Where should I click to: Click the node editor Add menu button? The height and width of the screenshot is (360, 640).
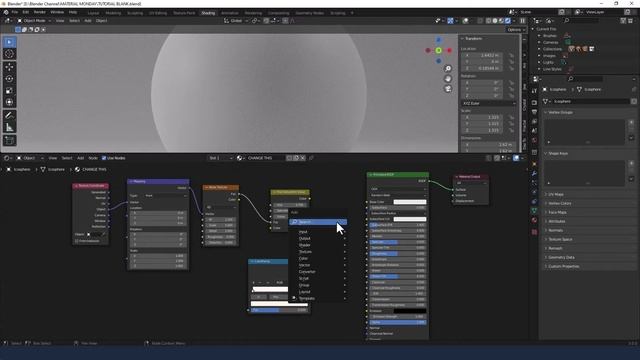80,158
